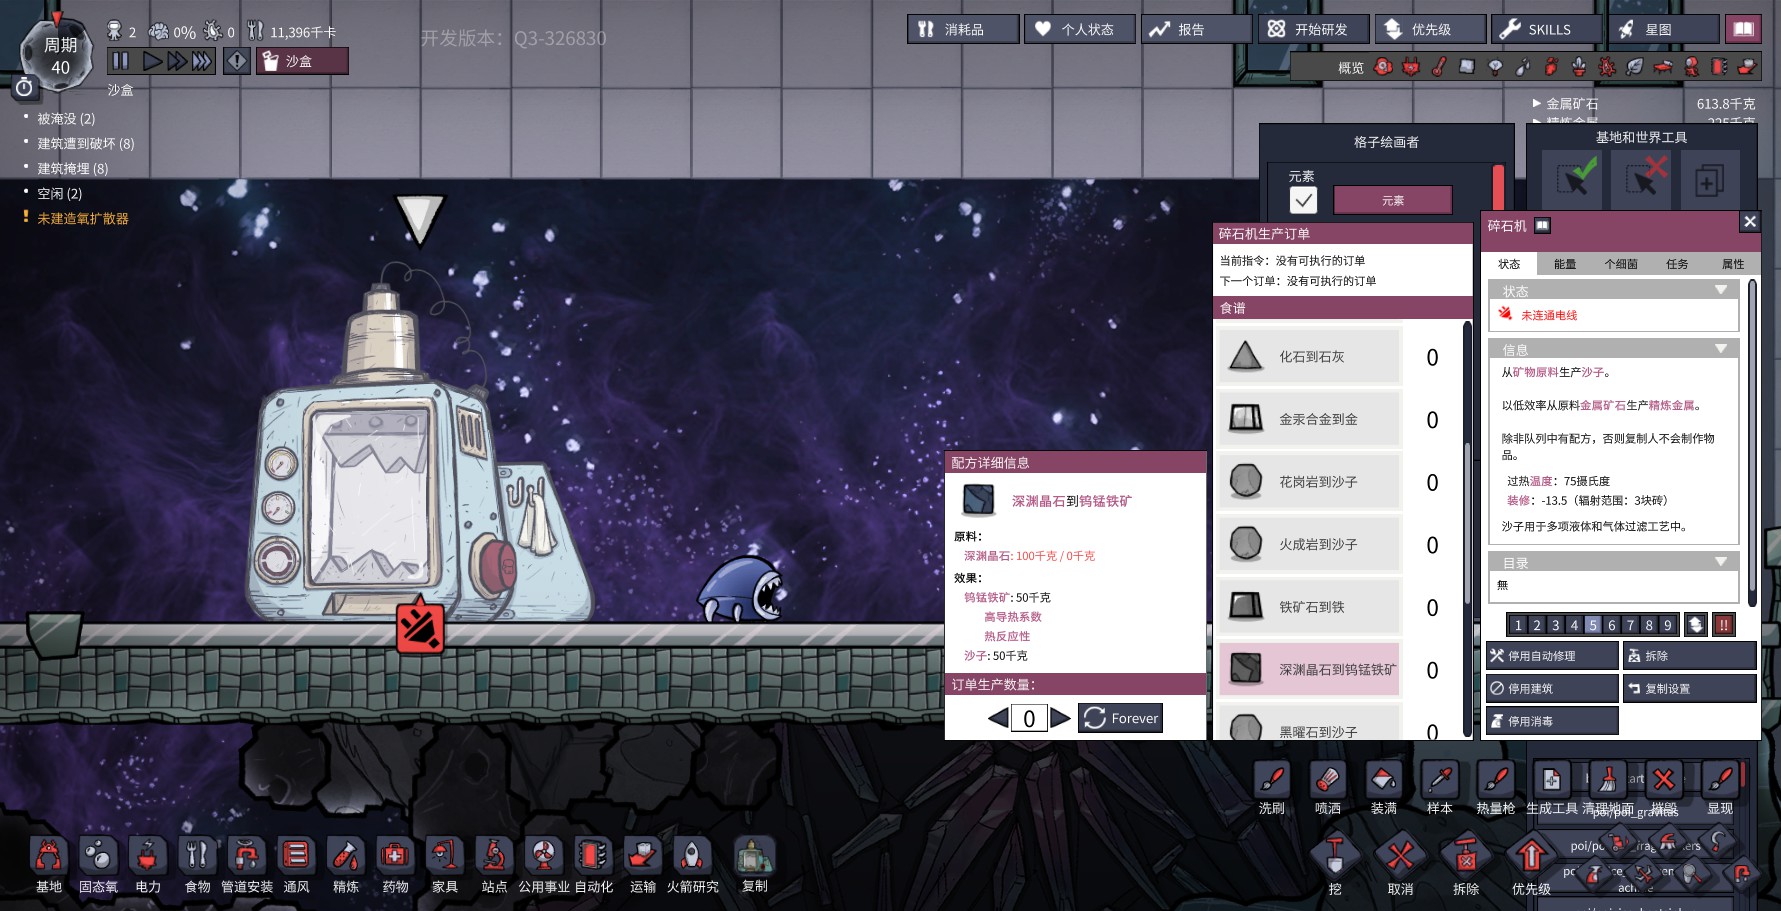Switch to the 个细菌 tab
Screen dimensions: 1781x911
click(x=1621, y=264)
